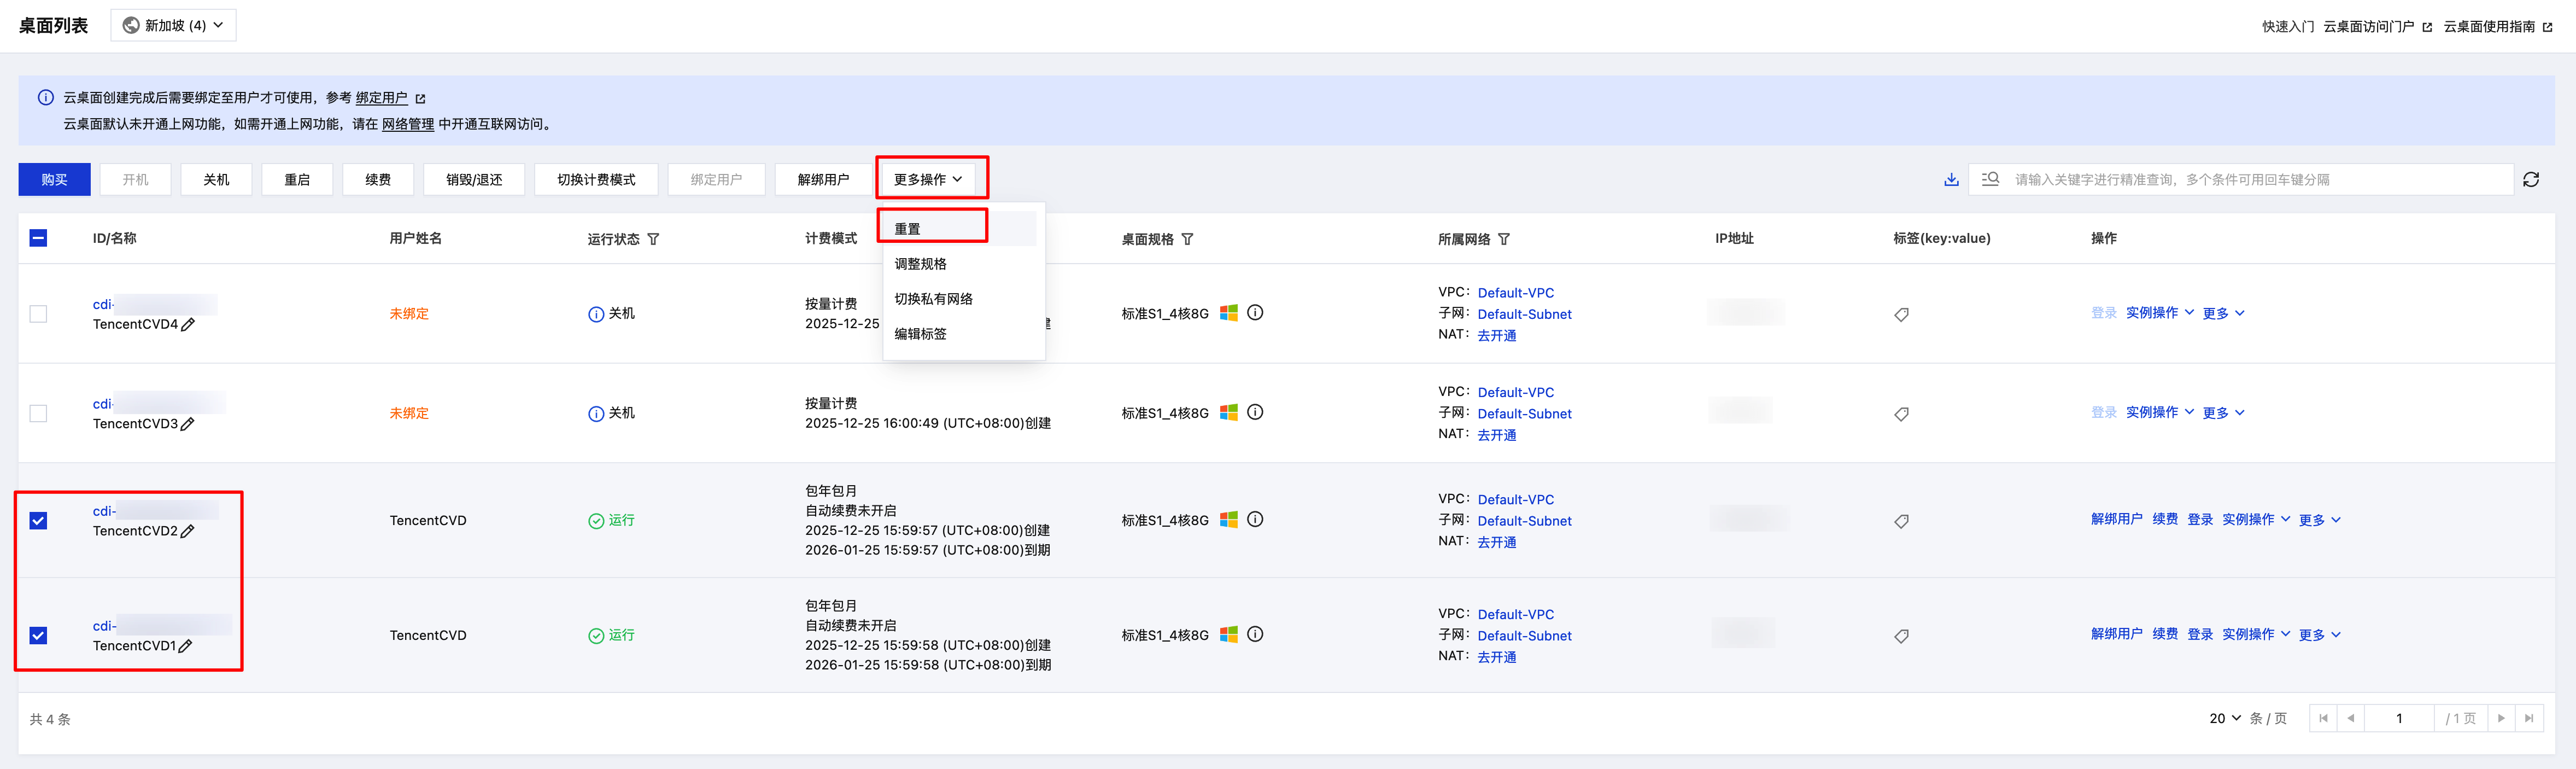Open the Singapore region dropdown
This screenshot has height=769, width=2576.
[x=173, y=25]
